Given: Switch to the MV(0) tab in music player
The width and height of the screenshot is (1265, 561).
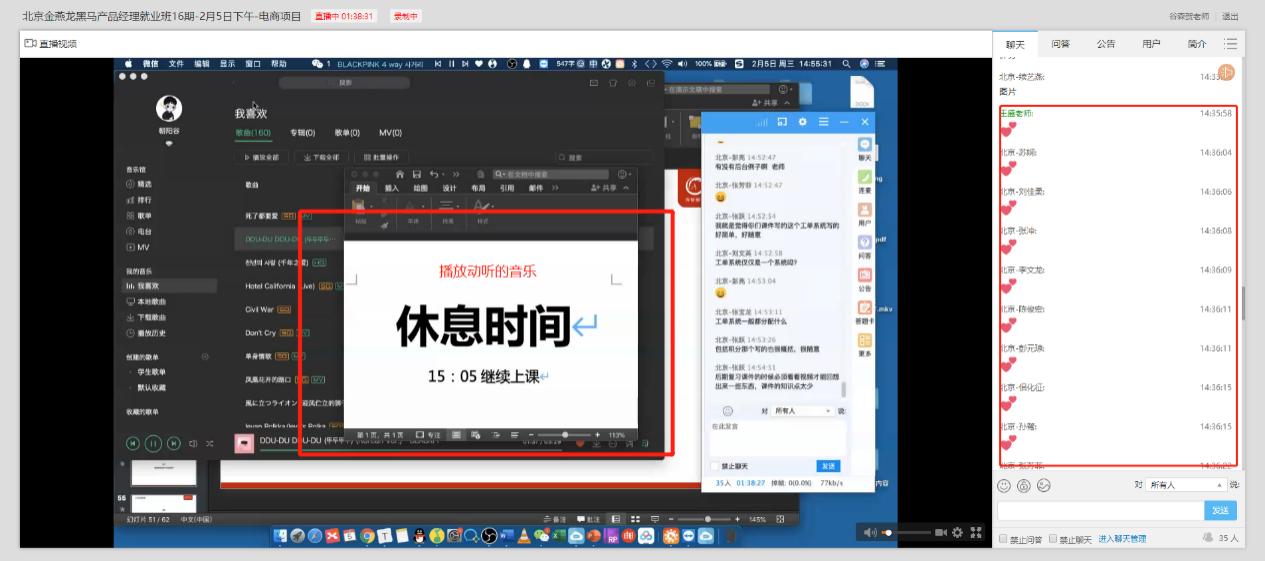Looking at the screenshot, I should (390, 132).
